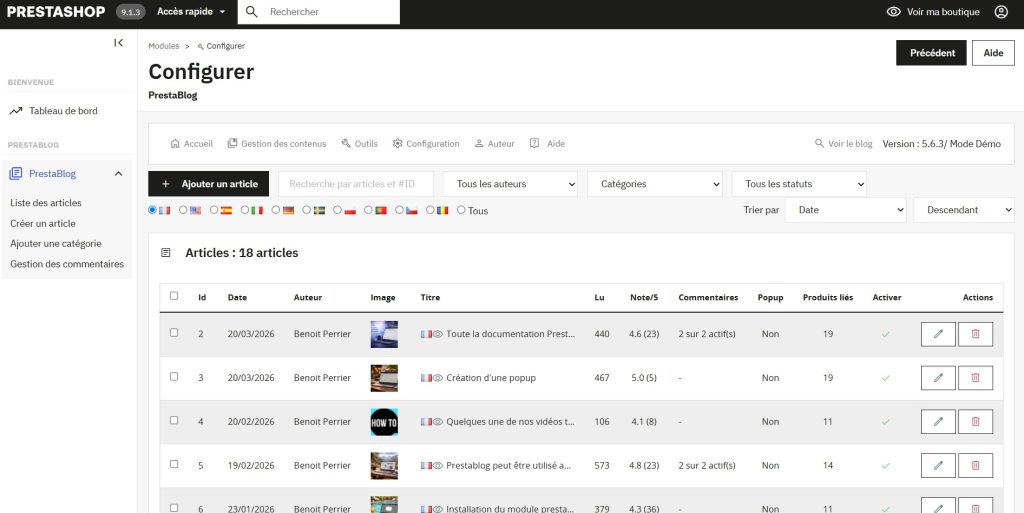The width and height of the screenshot is (1024, 513).
Task: Select the German flag language radio
Action: 276,210
